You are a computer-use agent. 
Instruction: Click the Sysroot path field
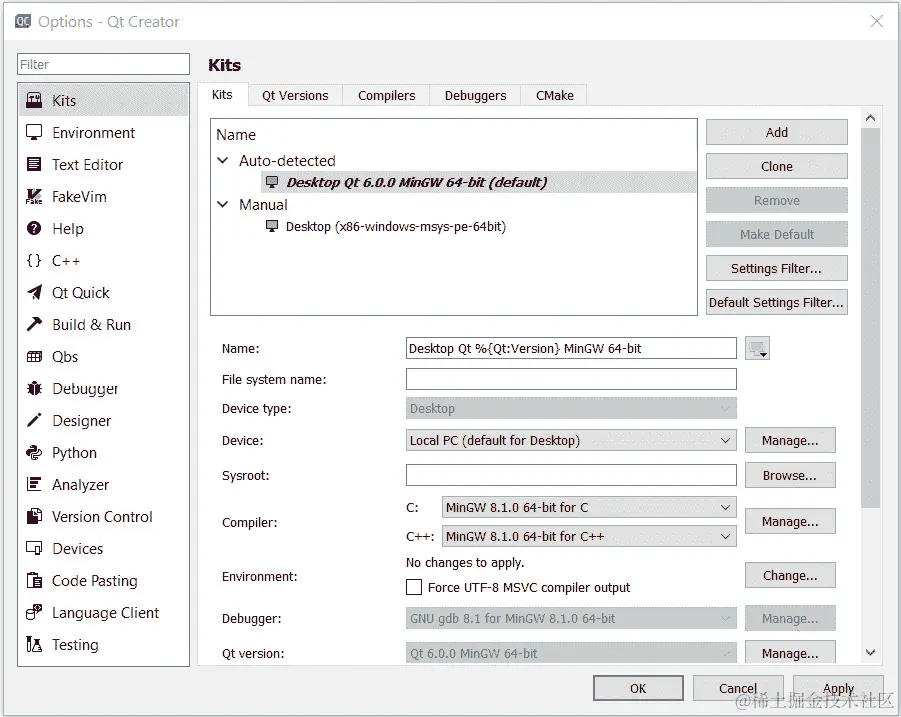point(571,475)
